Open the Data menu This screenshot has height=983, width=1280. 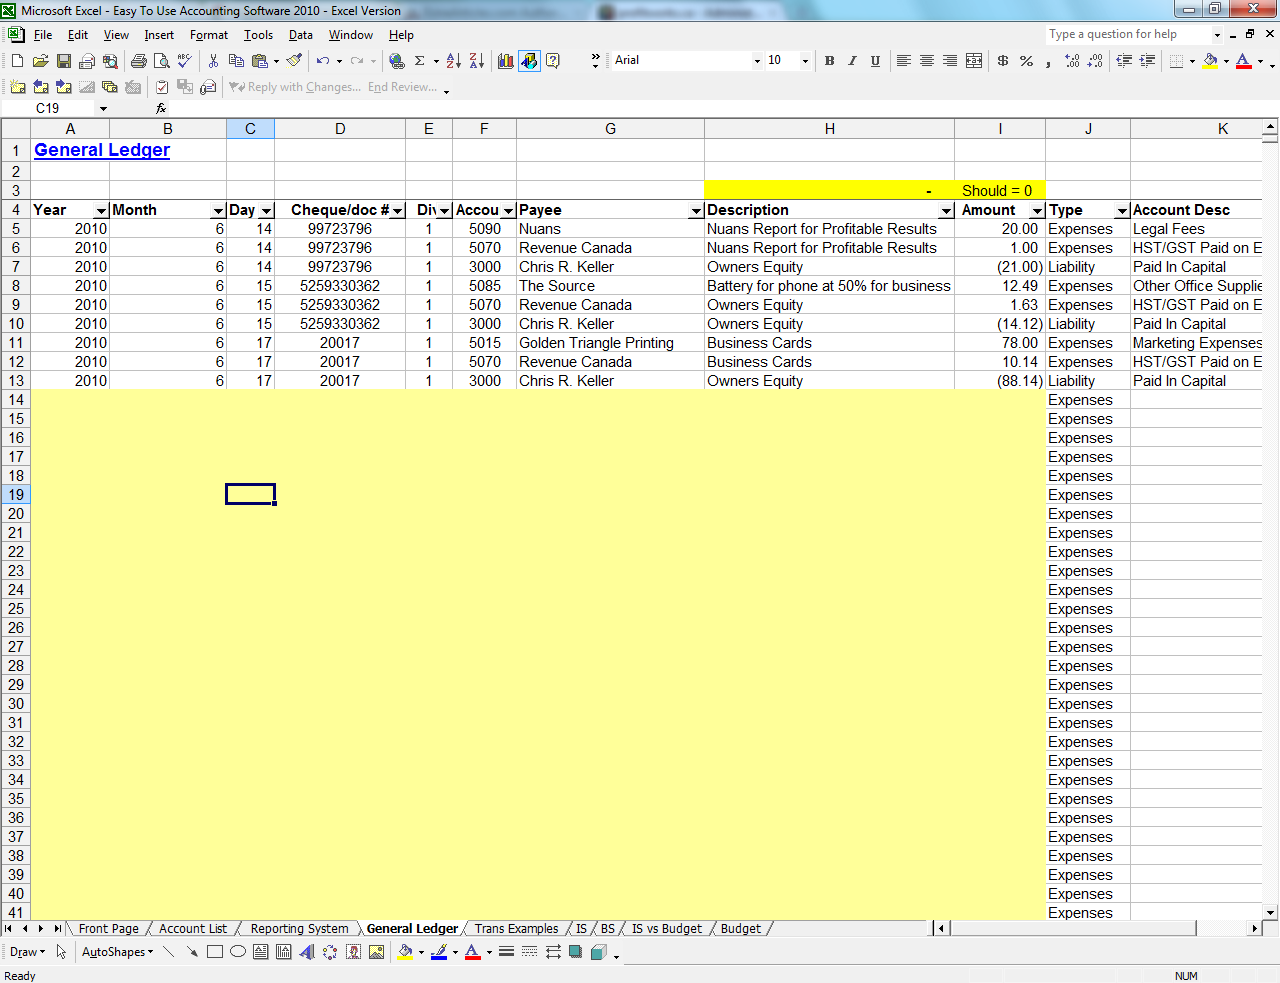(x=300, y=34)
